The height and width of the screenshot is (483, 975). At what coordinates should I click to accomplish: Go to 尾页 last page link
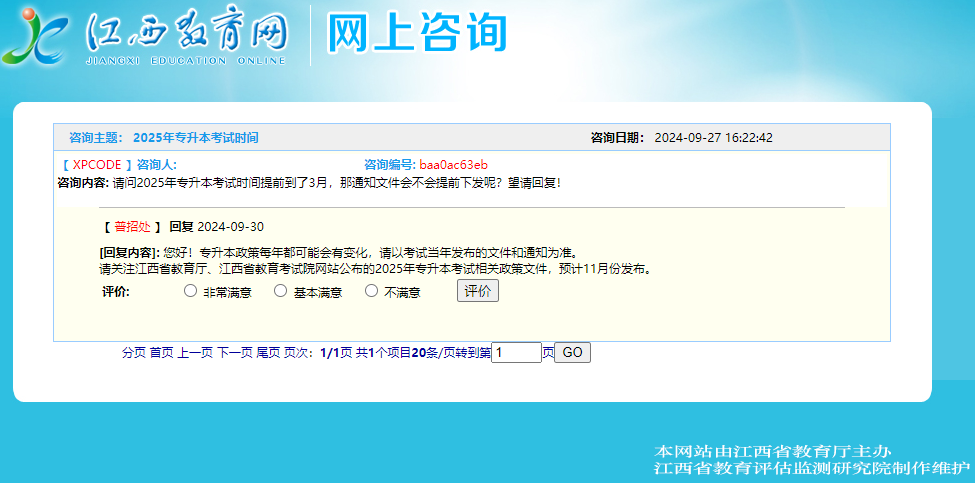pos(269,353)
